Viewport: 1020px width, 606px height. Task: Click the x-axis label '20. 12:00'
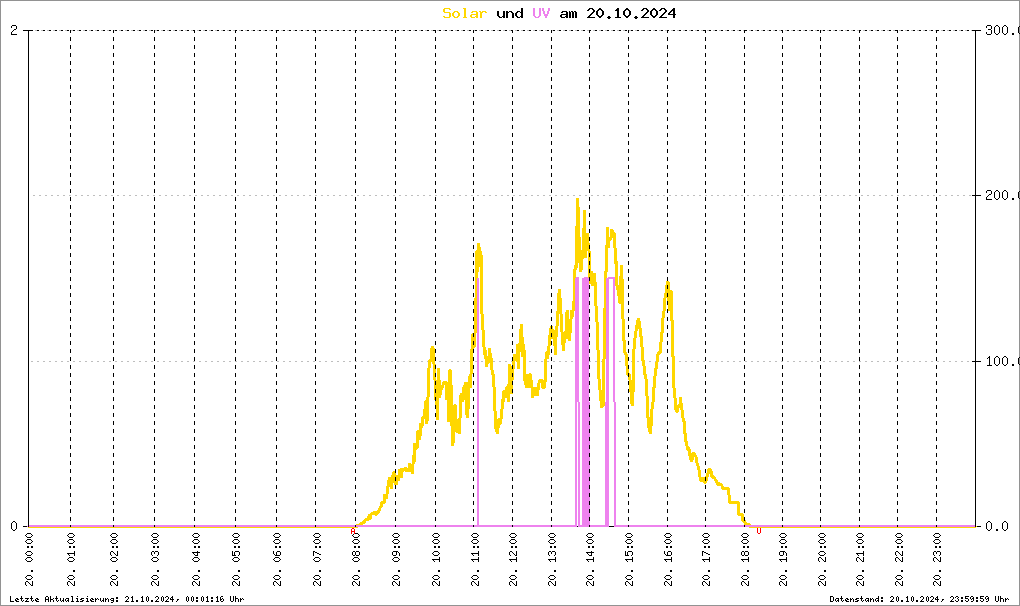(513, 560)
